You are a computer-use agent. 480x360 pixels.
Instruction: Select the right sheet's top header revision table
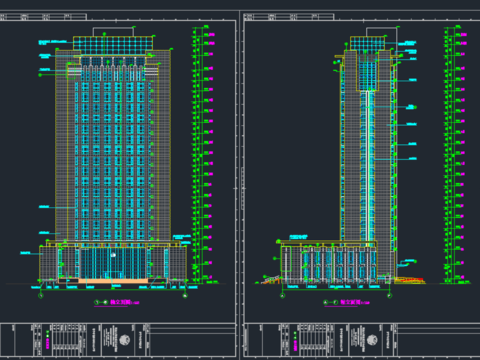coord(289,17)
